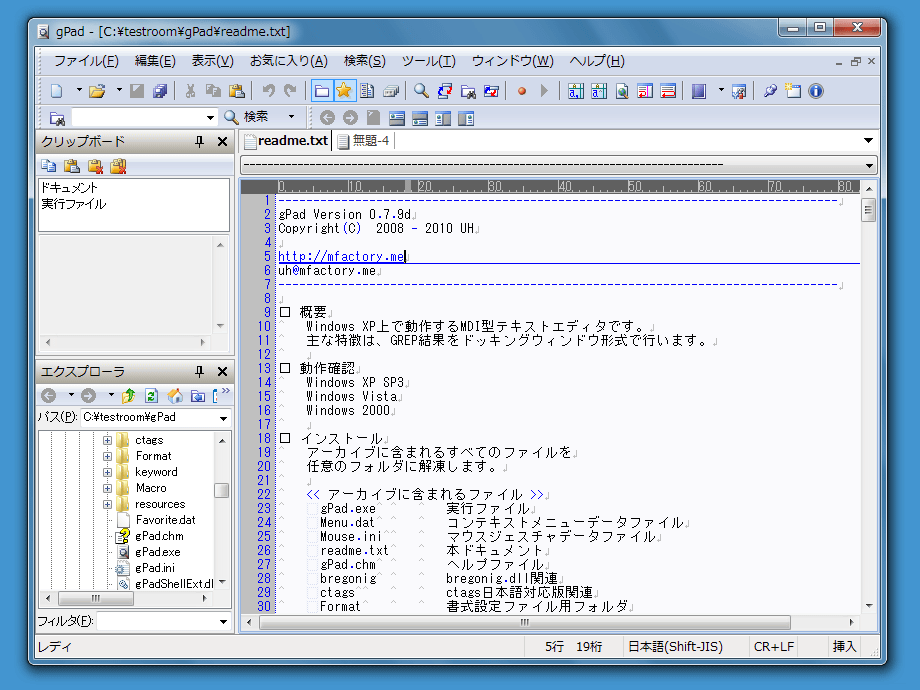Close the エクスプローラ panel
The height and width of the screenshot is (690, 920).
pyautogui.click(x=222, y=371)
